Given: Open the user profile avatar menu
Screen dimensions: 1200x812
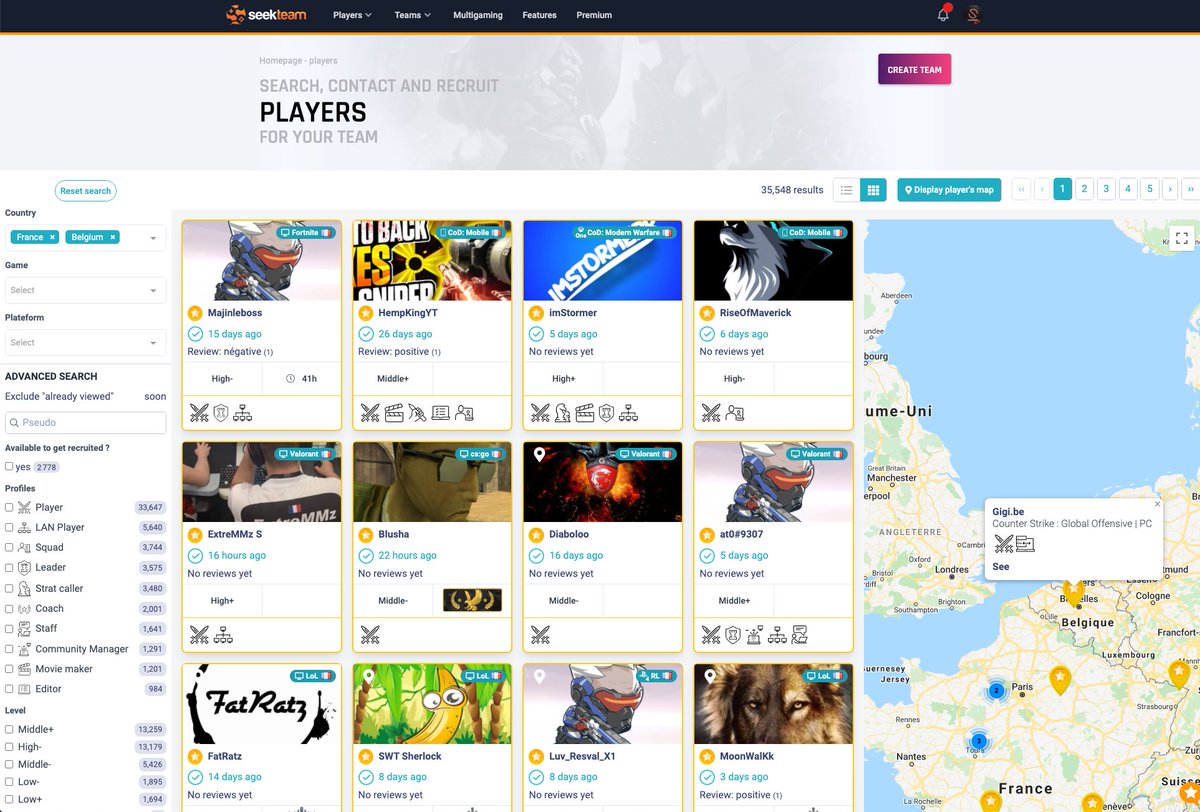Looking at the screenshot, I should pos(974,15).
